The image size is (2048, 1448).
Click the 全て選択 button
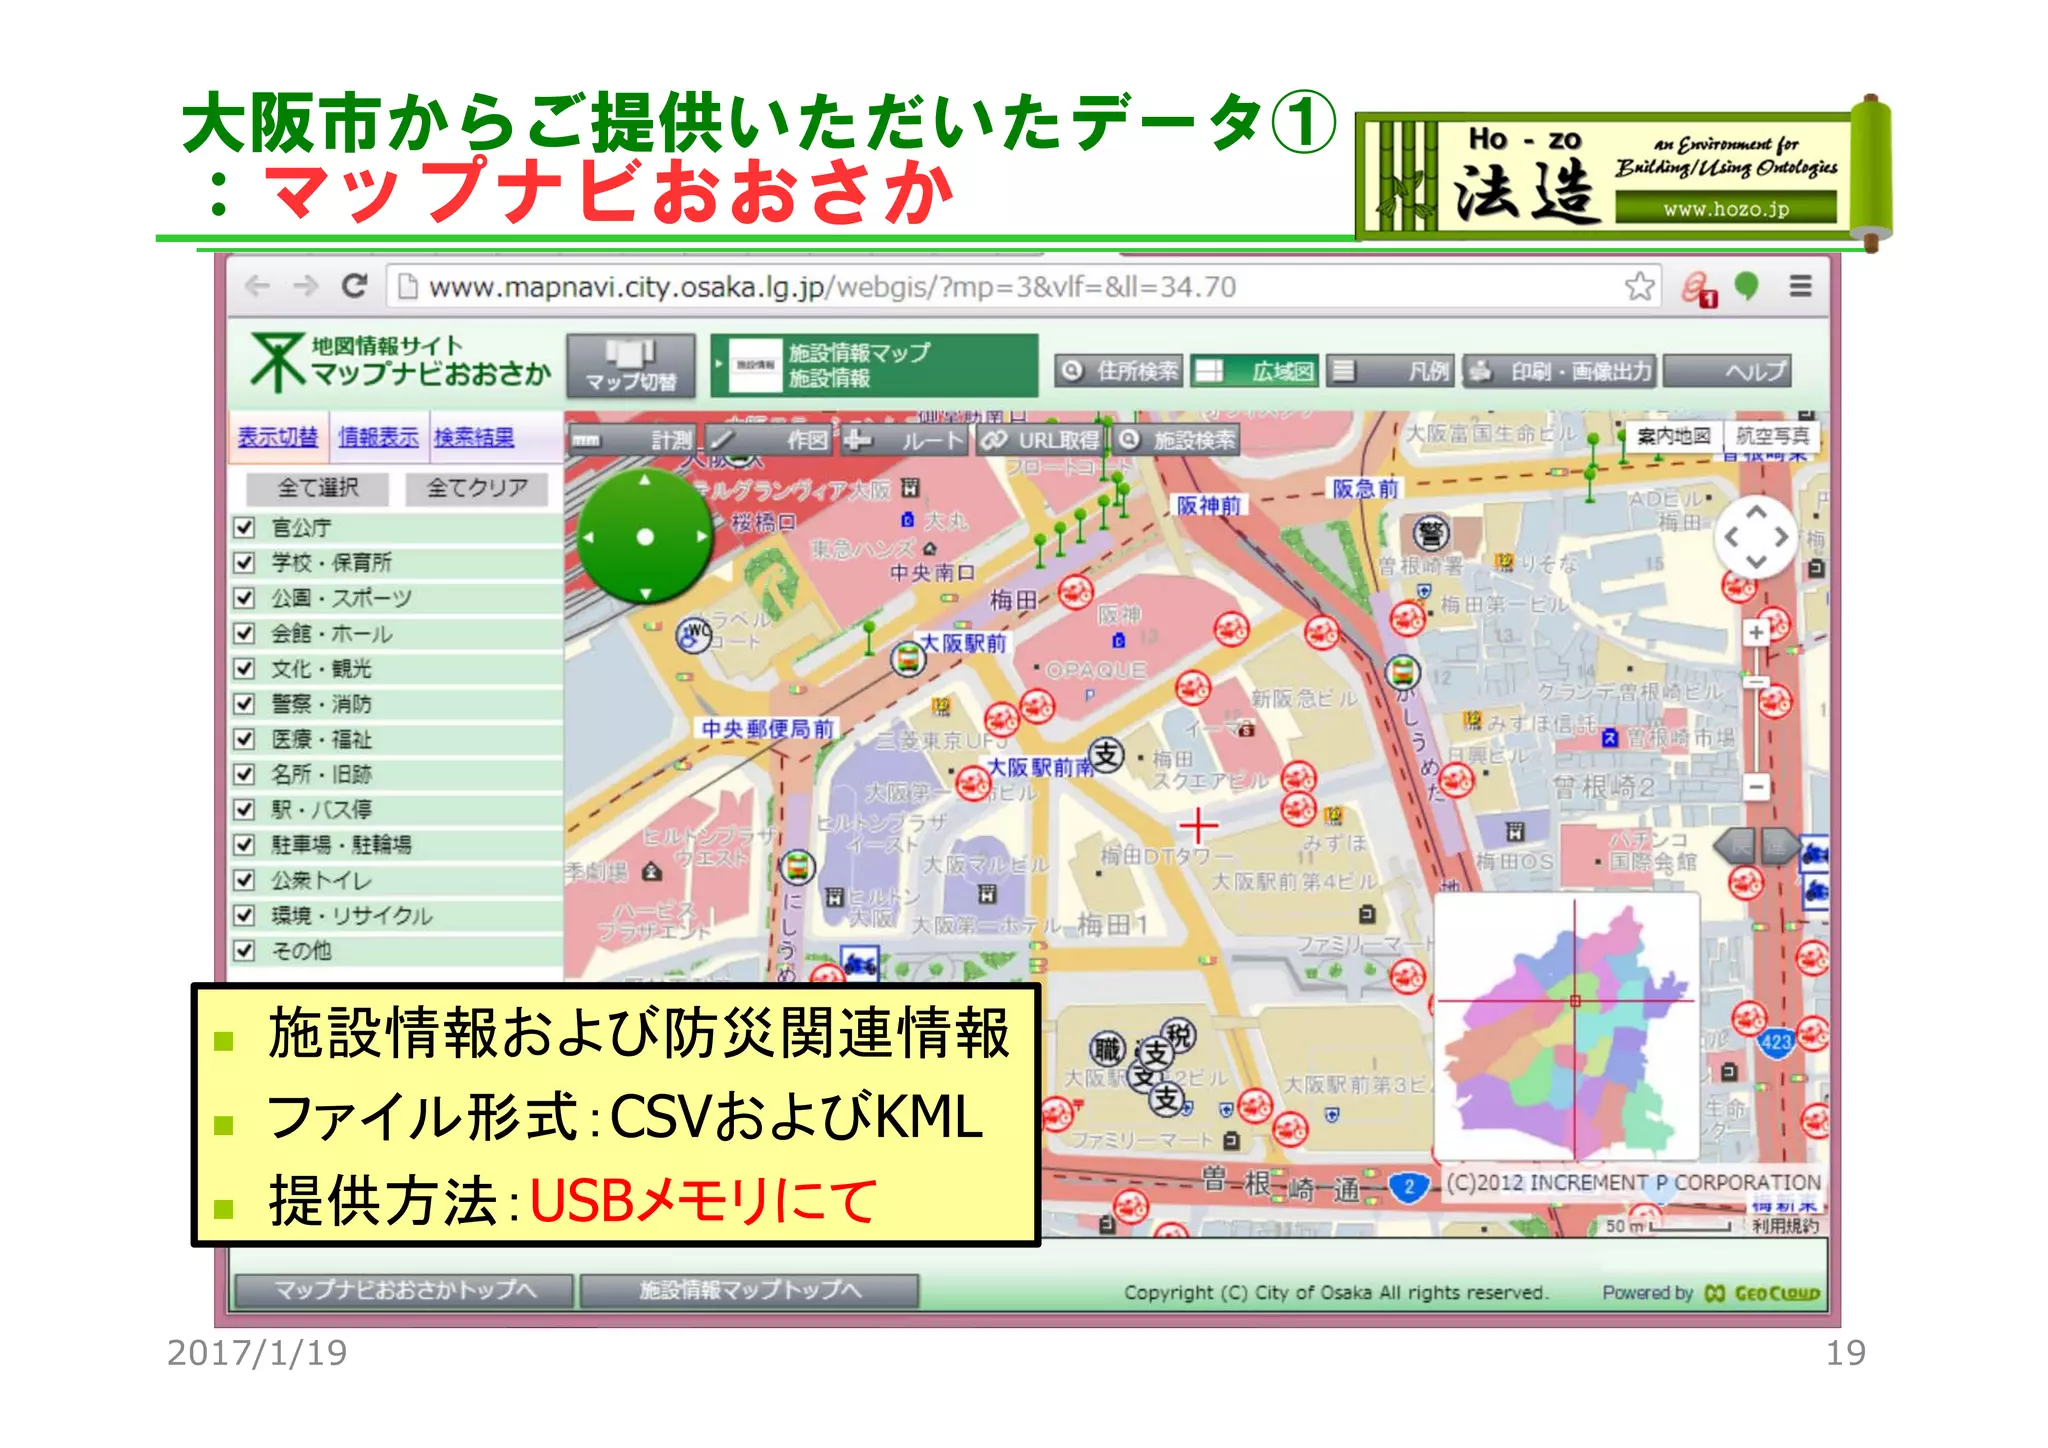click(318, 488)
